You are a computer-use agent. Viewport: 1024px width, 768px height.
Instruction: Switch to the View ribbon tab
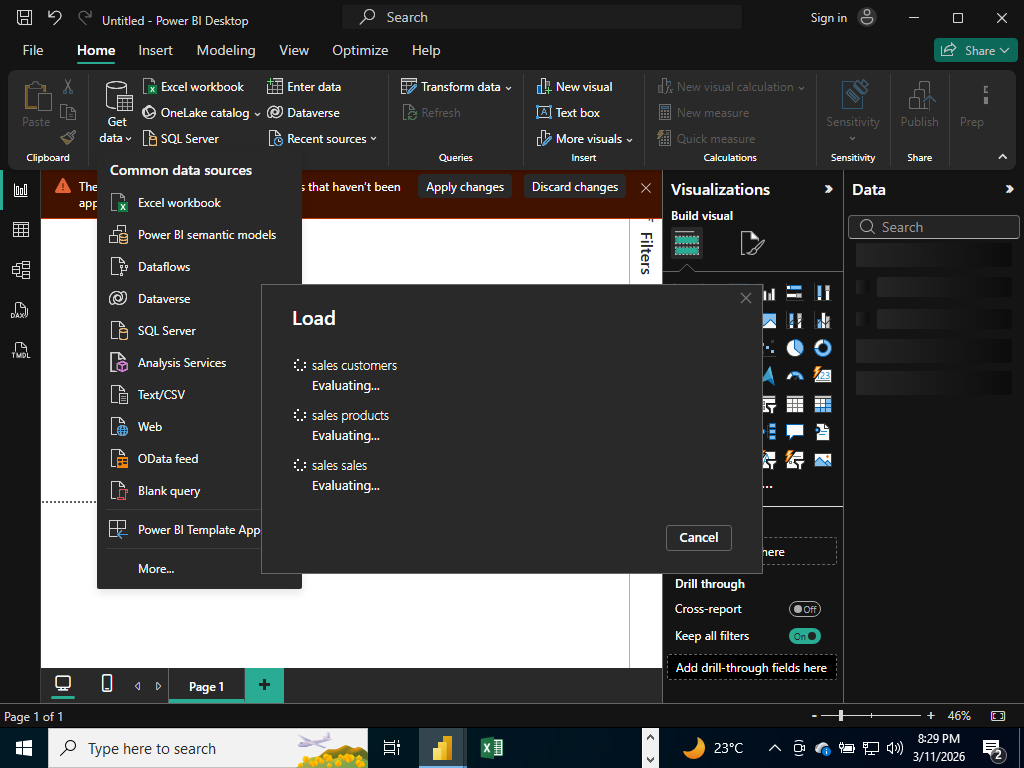pyautogui.click(x=294, y=50)
